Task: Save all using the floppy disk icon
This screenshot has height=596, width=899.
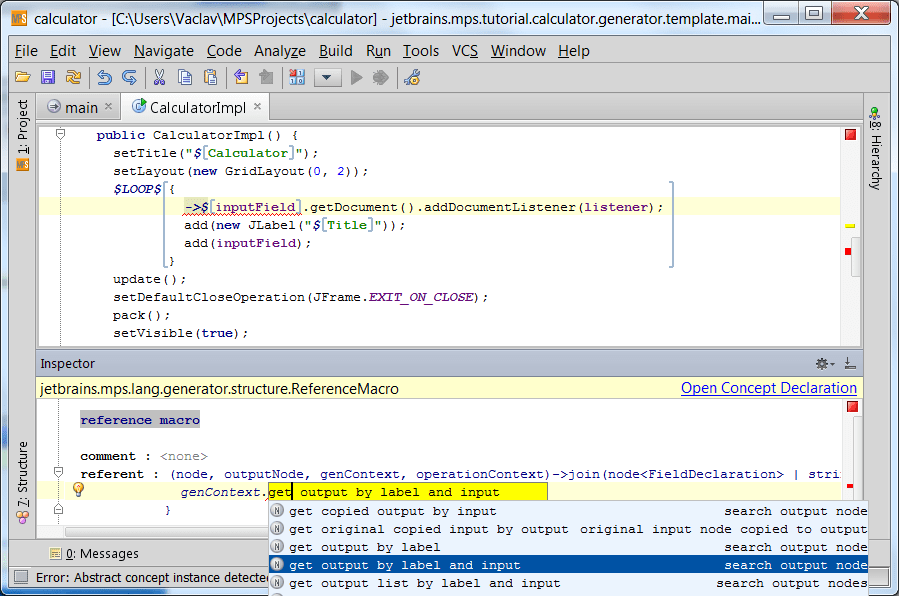Action: (48, 77)
